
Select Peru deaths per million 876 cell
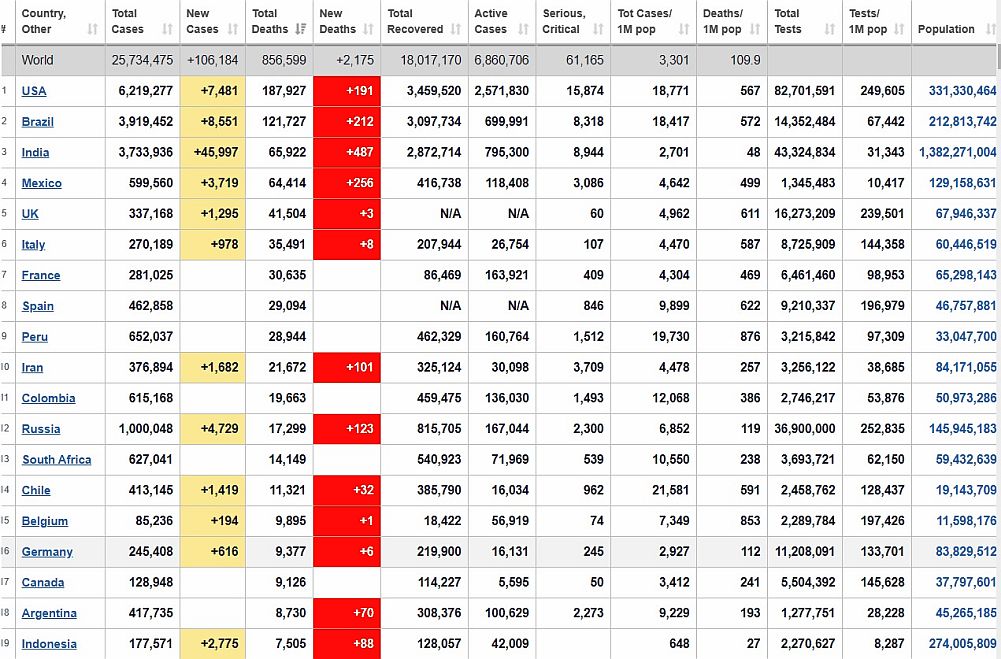(732, 337)
